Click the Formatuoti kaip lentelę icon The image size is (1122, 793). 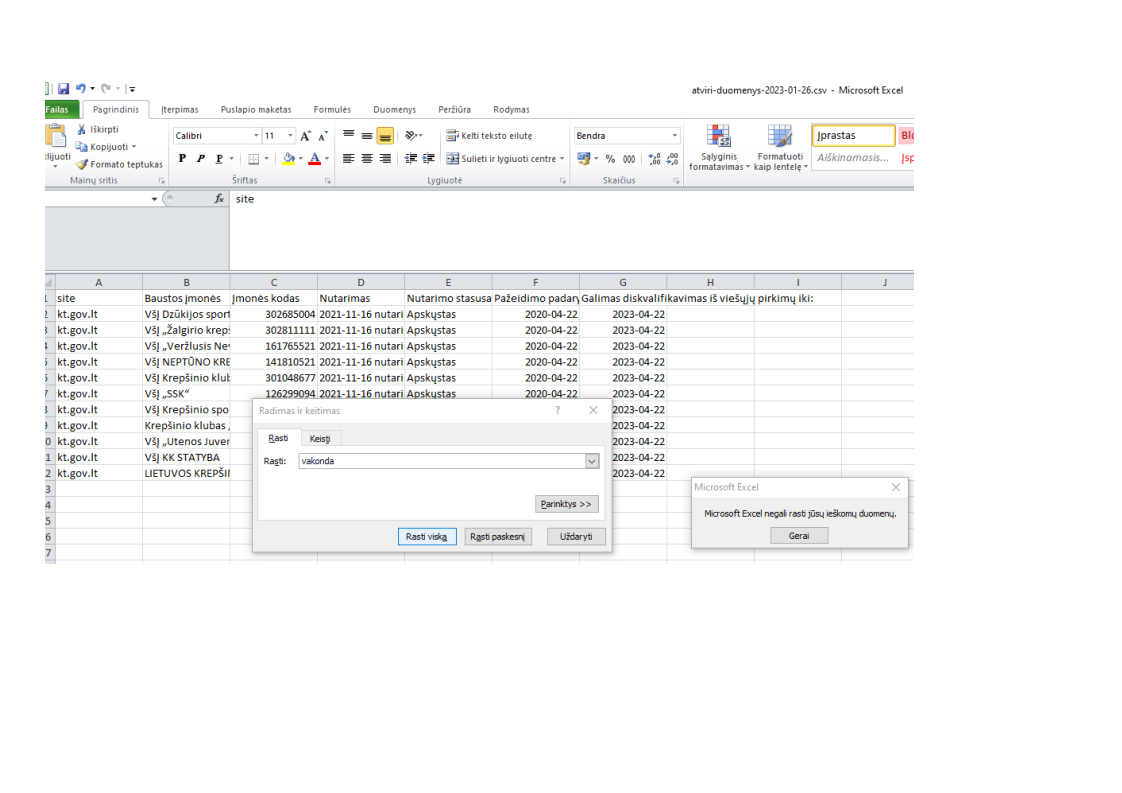point(779,148)
